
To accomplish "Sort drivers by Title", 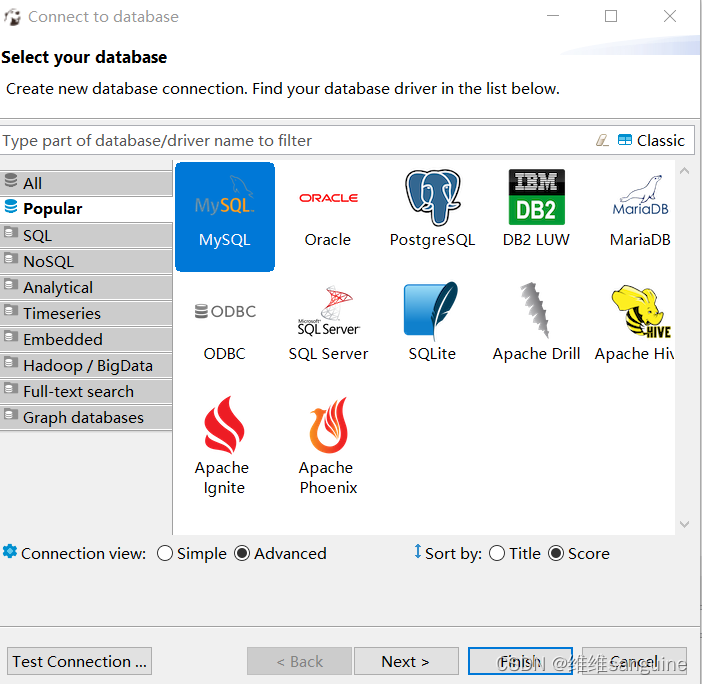I will pos(515,554).
